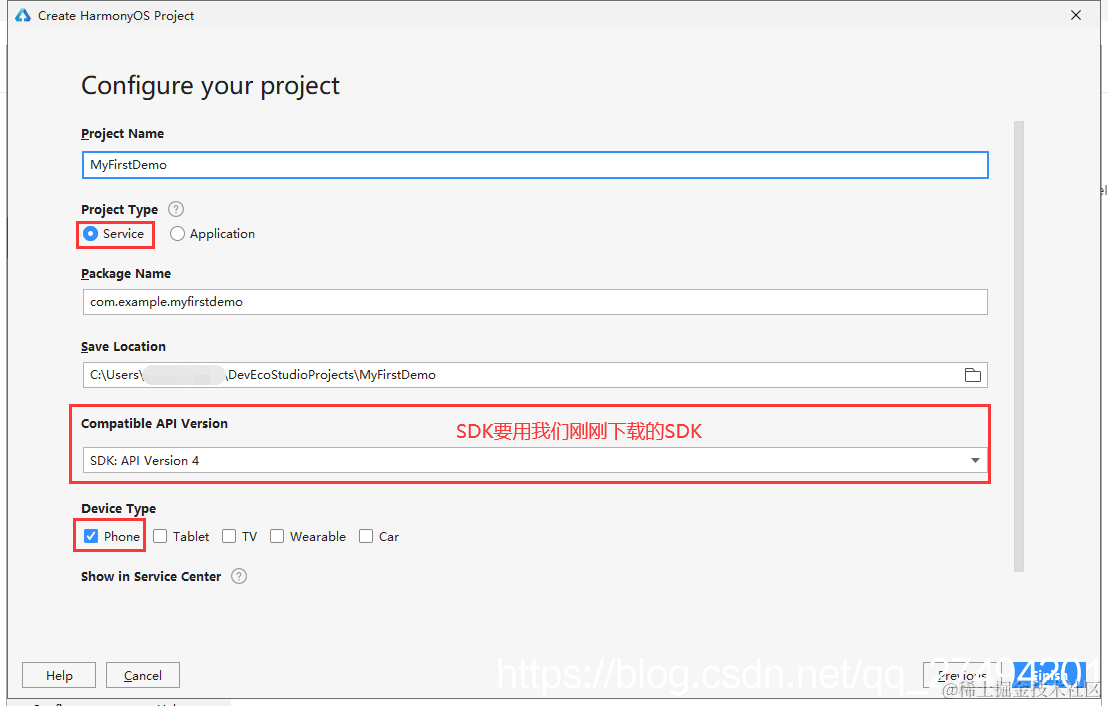Open the Compatible API Version dropdown

click(535, 460)
